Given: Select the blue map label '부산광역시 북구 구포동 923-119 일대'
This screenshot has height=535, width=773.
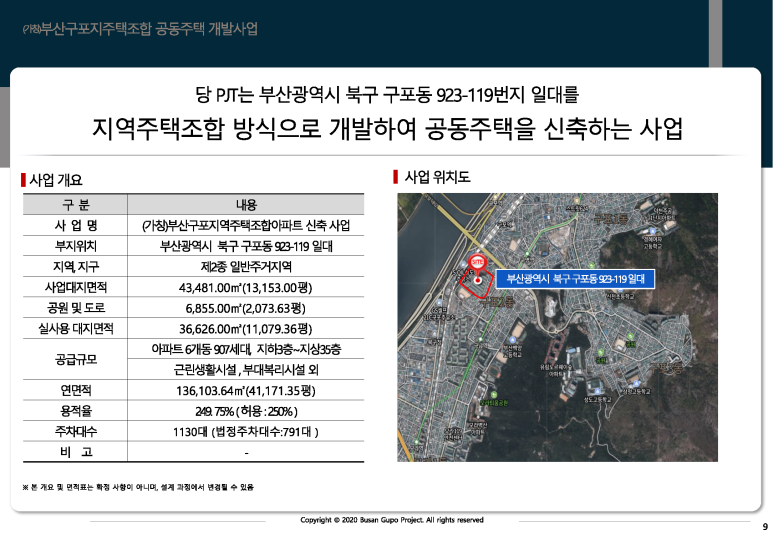Looking at the screenshot, I should coord(575,279).
